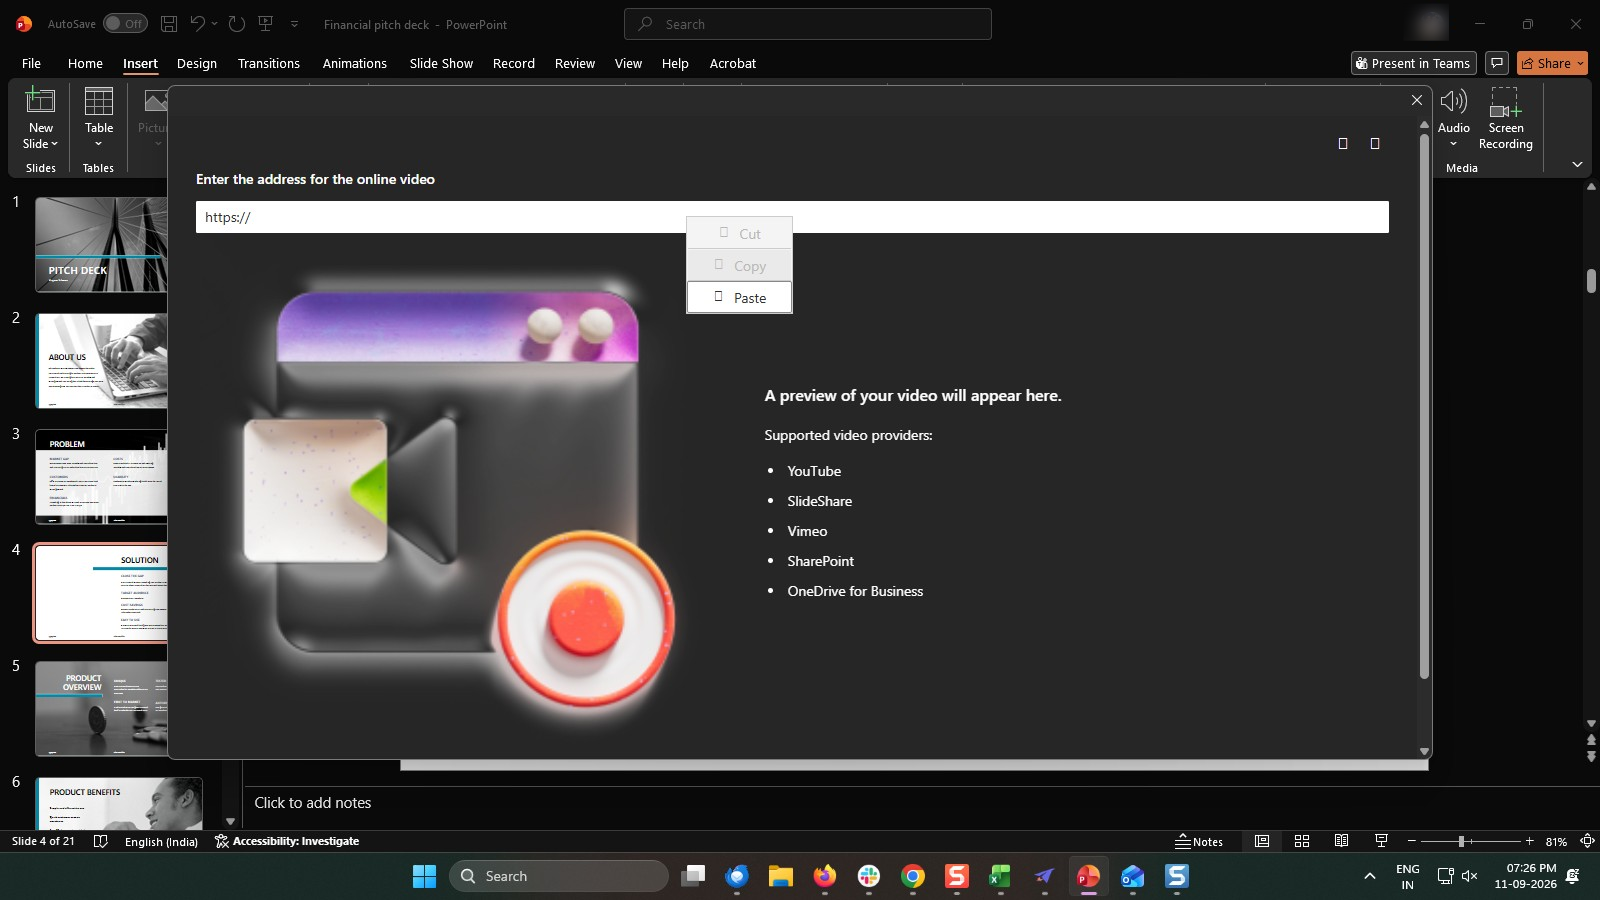Click the Save icon in title bar
The height and width of the screenshot is (900, 1600).
click(x=169, y=24)
